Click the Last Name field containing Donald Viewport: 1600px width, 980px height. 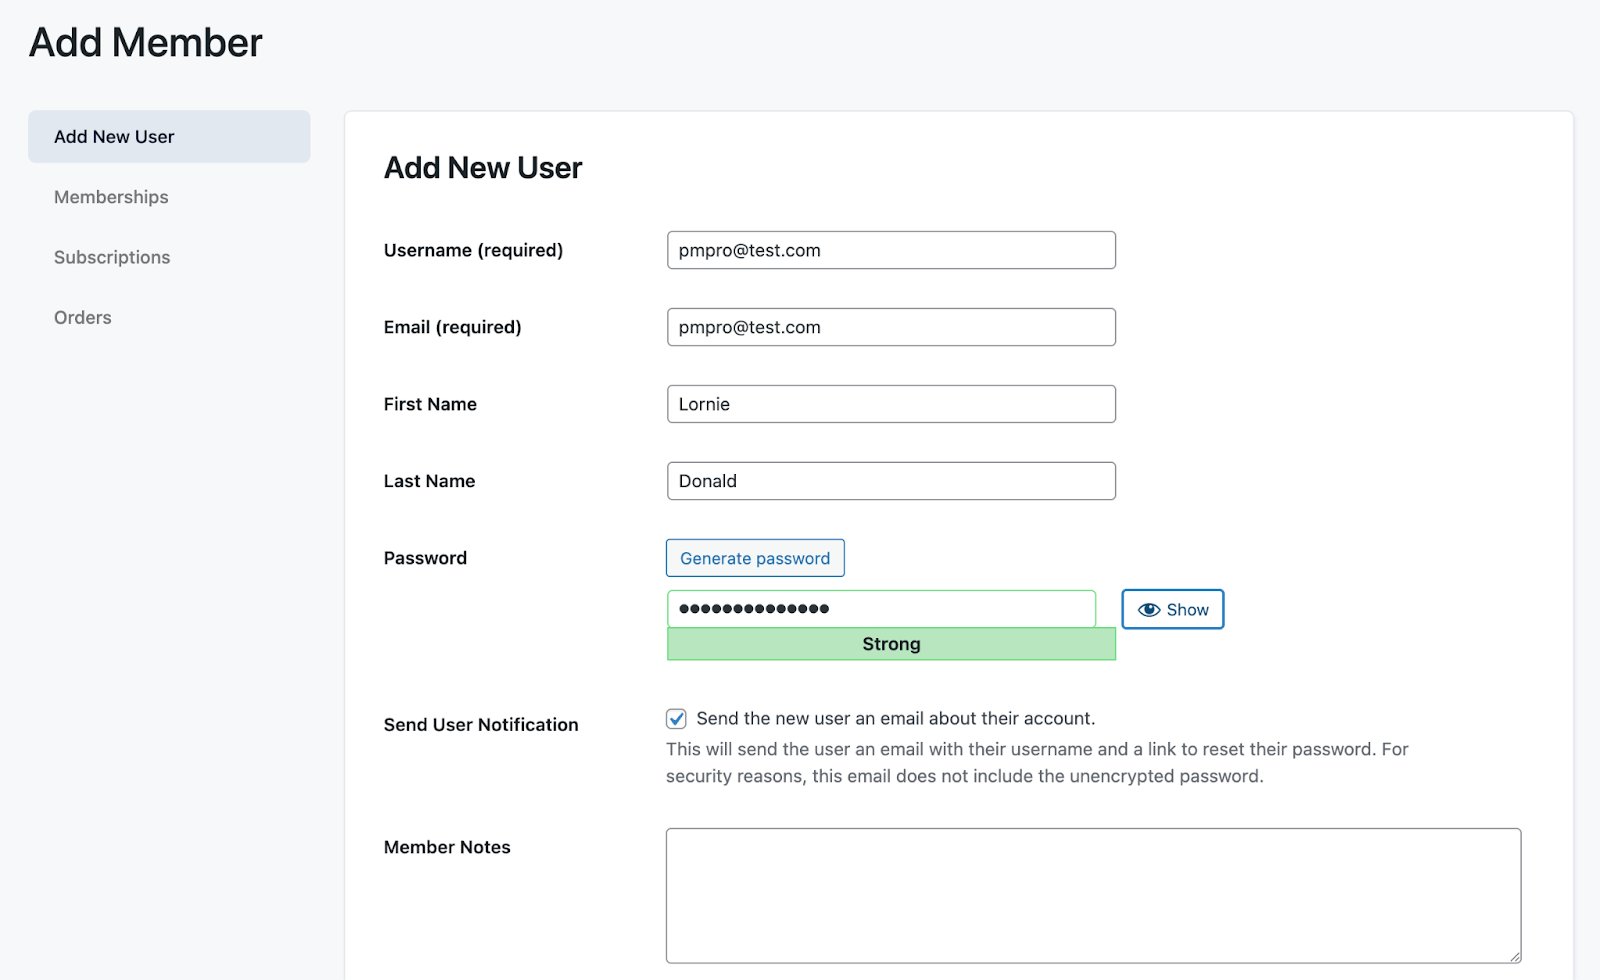890,481
